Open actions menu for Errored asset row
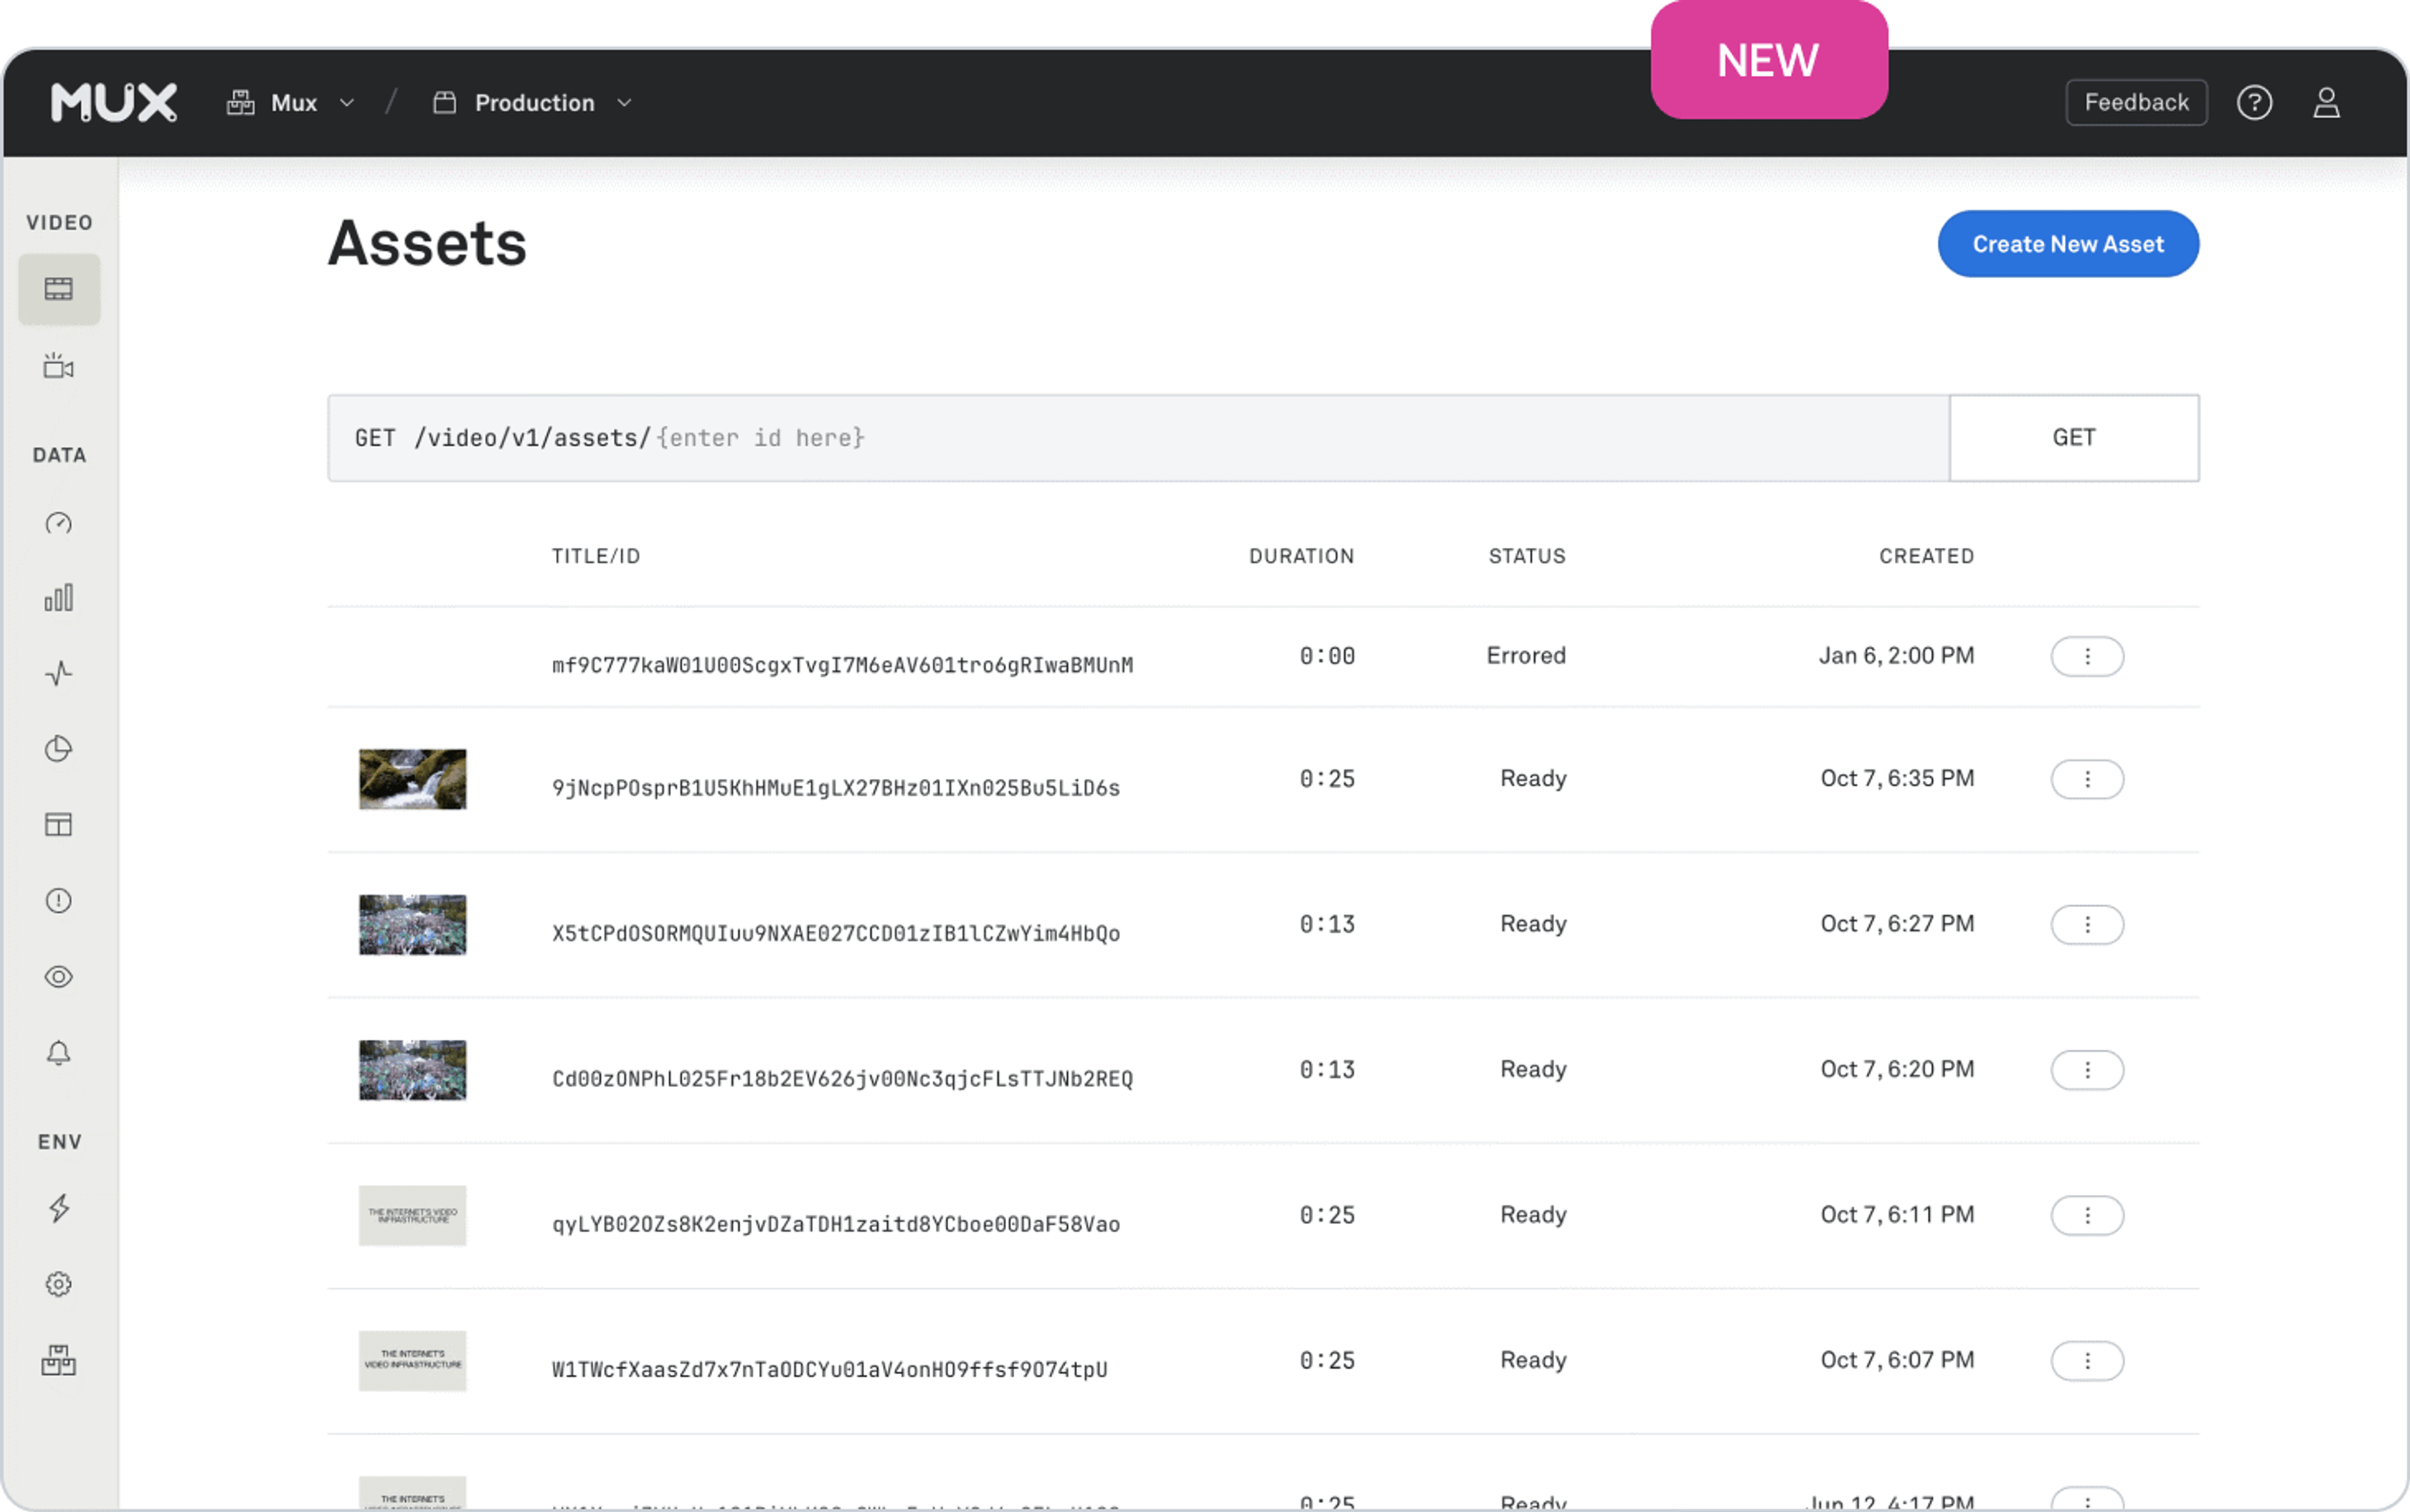Screen dimensions: 2410x1512 pos(2087,656)
